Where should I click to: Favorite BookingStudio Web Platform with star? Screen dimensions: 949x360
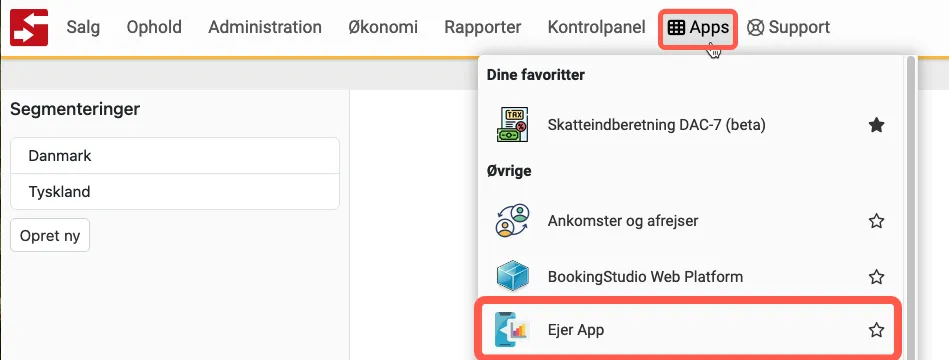click(x=876, y=277)
